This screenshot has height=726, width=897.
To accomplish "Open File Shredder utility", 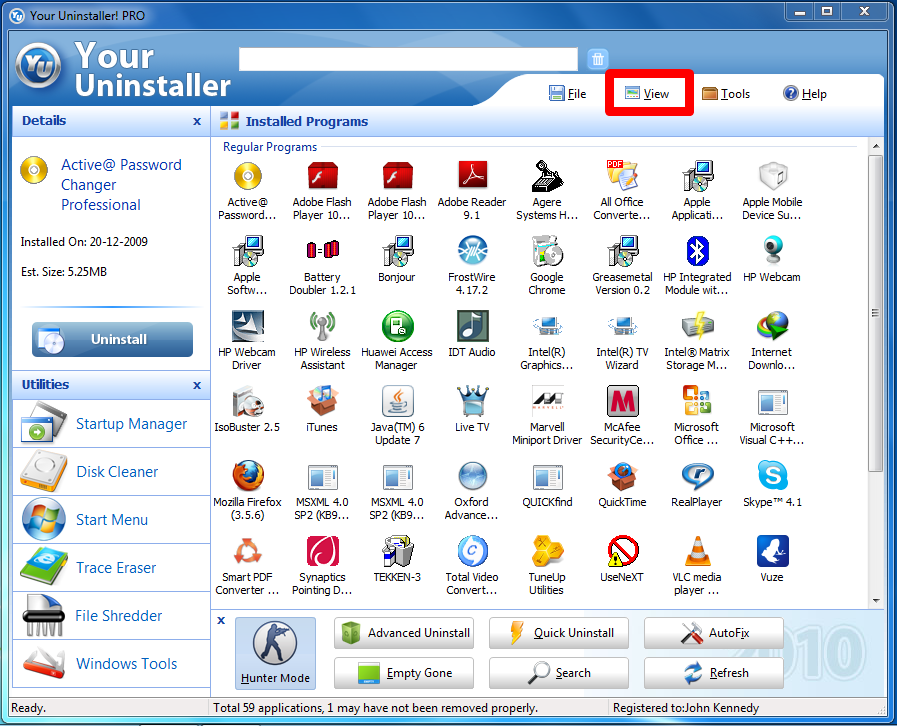I will coord(112,616).
